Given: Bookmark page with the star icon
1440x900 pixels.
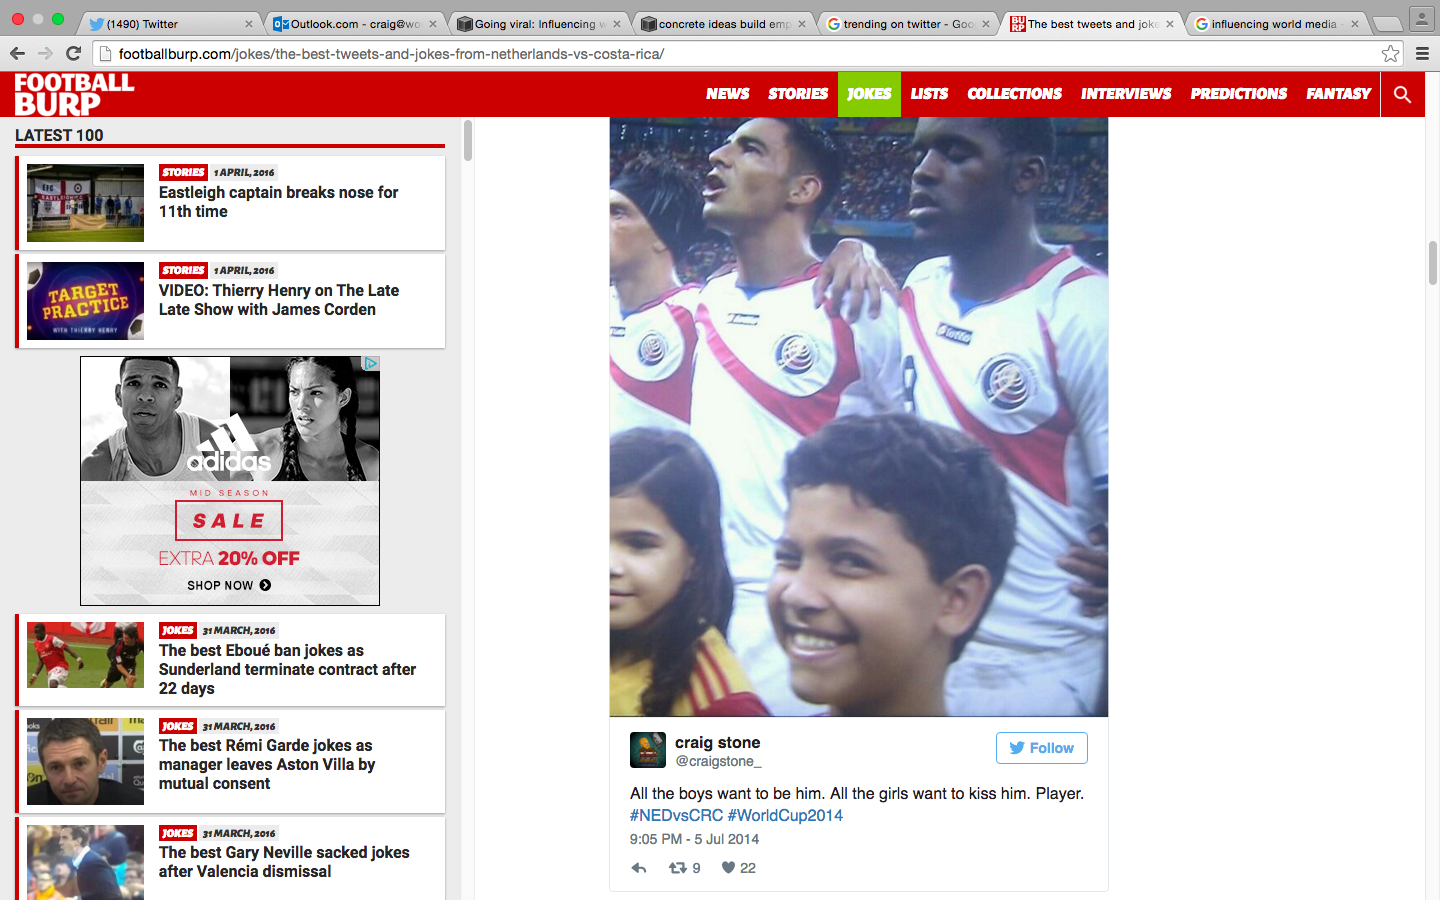Looking at the screenshot, I should [1390, 54].
